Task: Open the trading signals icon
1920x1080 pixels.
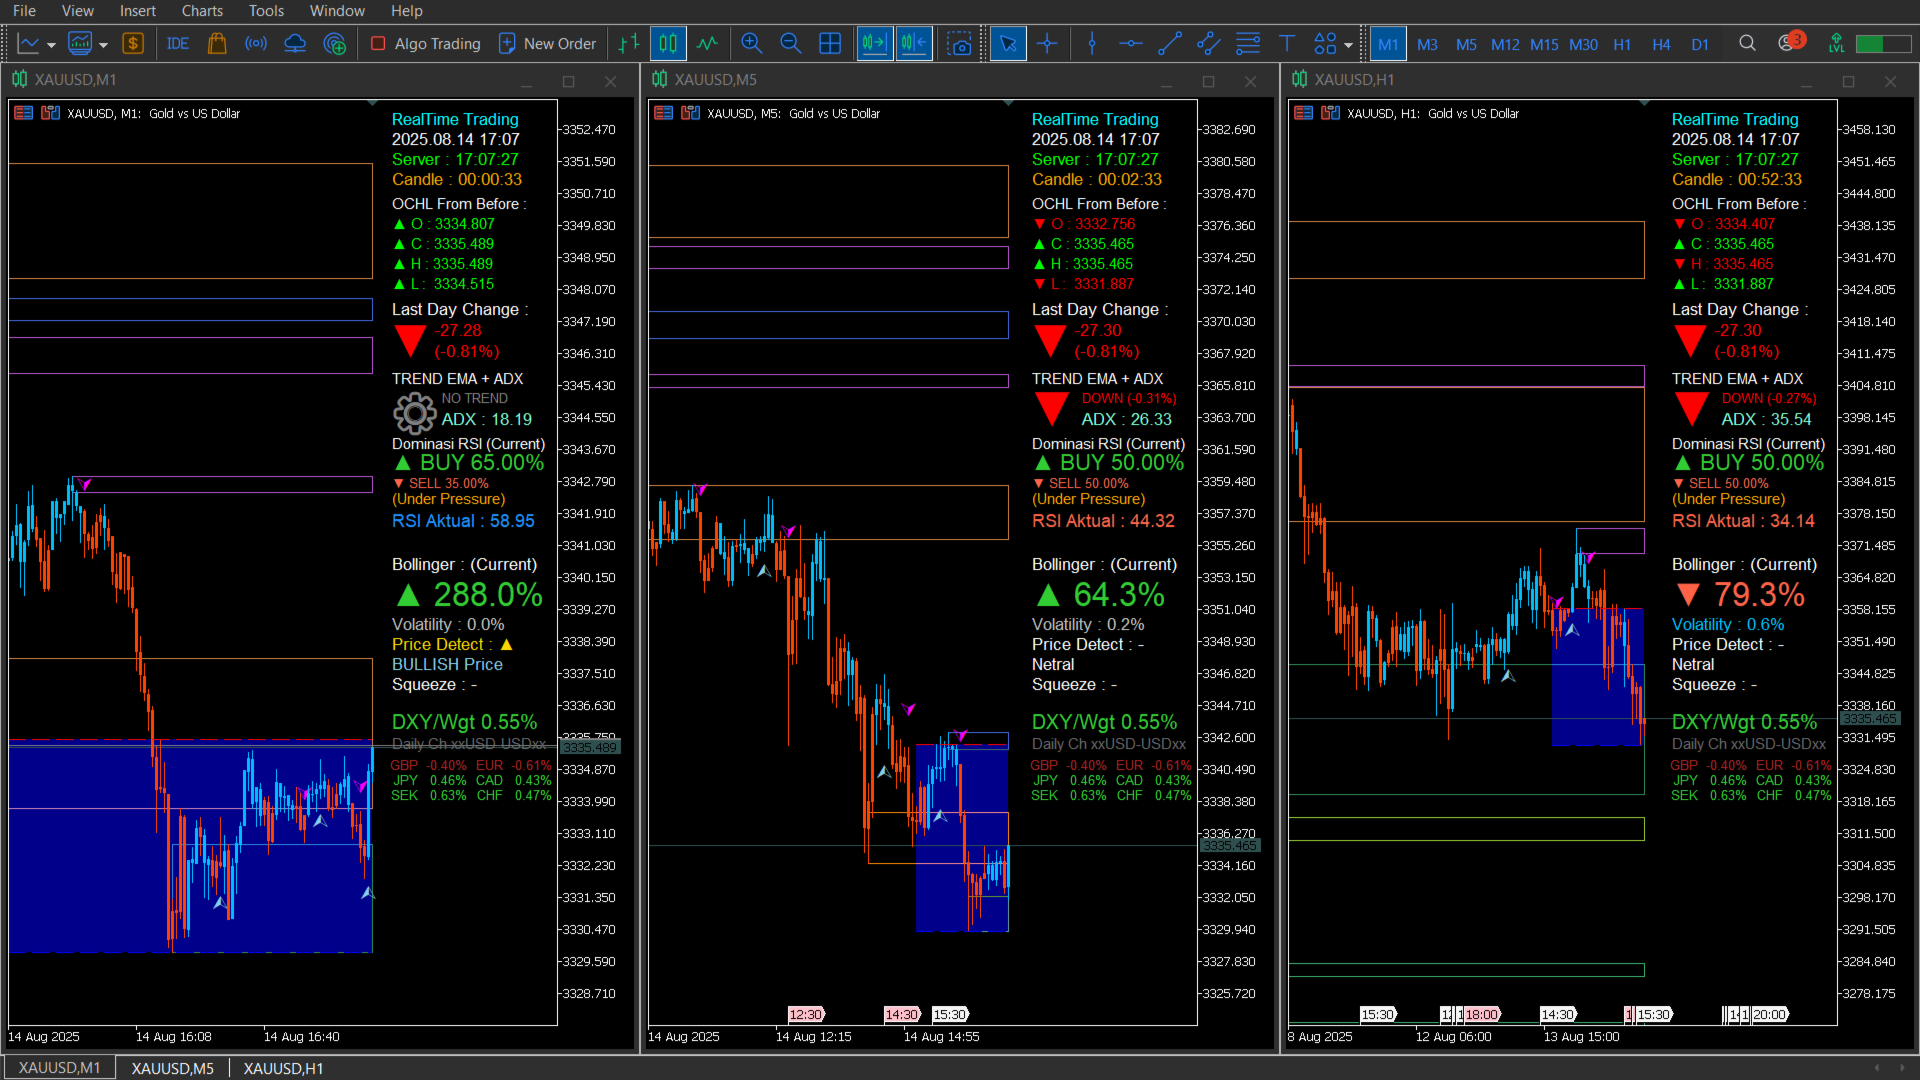Action: coord(256,44)
